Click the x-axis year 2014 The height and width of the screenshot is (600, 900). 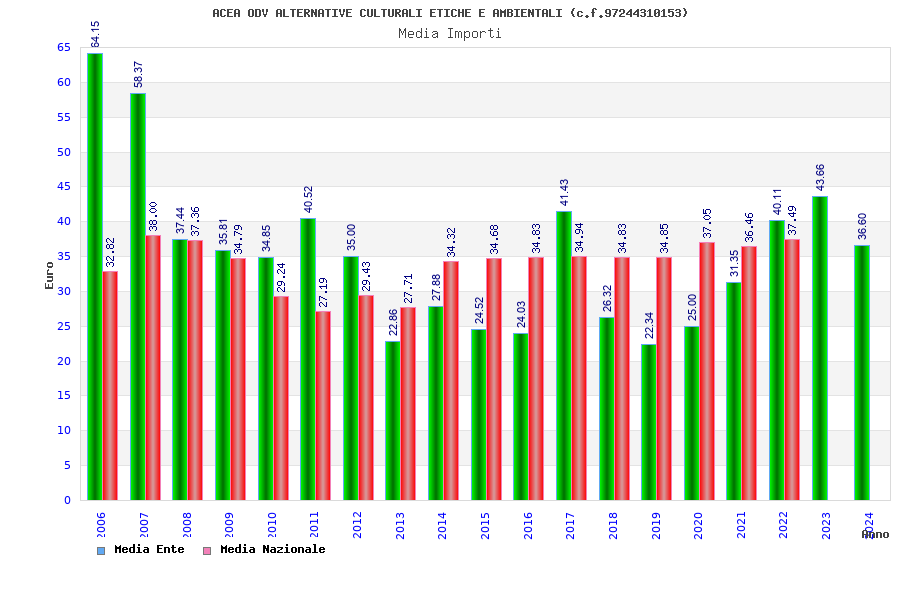click(x=442, y=525)
